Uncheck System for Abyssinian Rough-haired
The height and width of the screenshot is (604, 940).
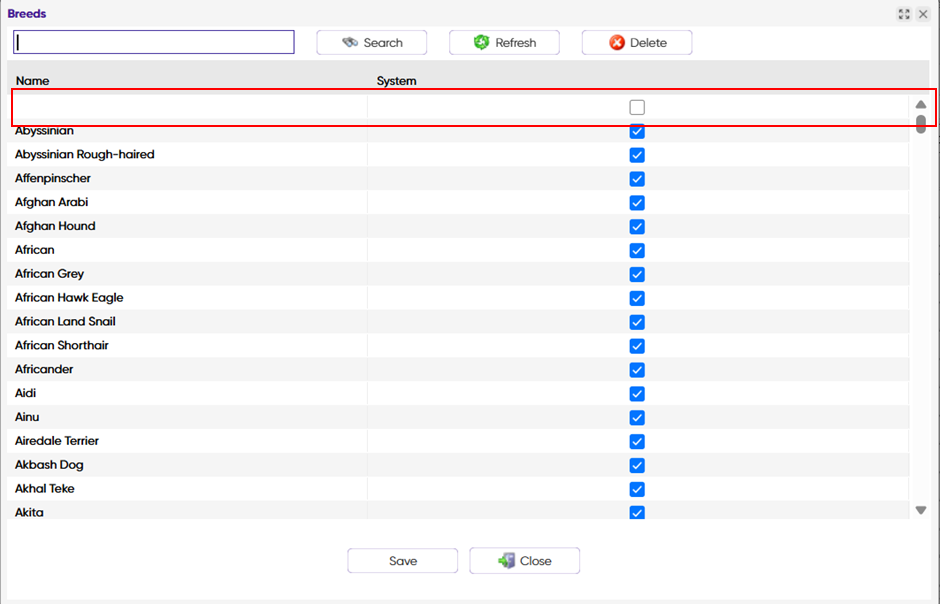pyautogui.click(x=637, y=155)
